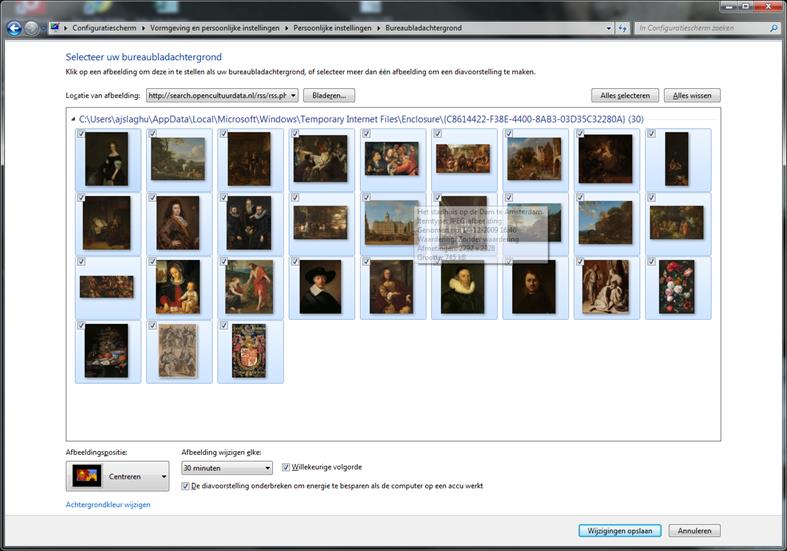Select the wide thumbnail starting the third row
787x551 pixels.
click(107, 287)
